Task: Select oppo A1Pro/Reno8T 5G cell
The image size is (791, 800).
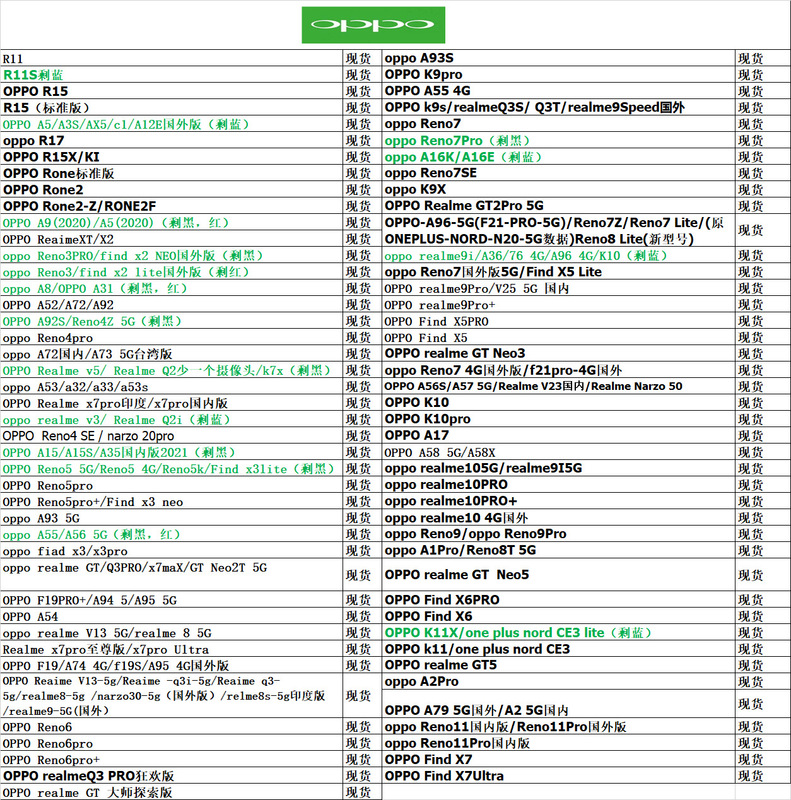Action: pos(558,550)
